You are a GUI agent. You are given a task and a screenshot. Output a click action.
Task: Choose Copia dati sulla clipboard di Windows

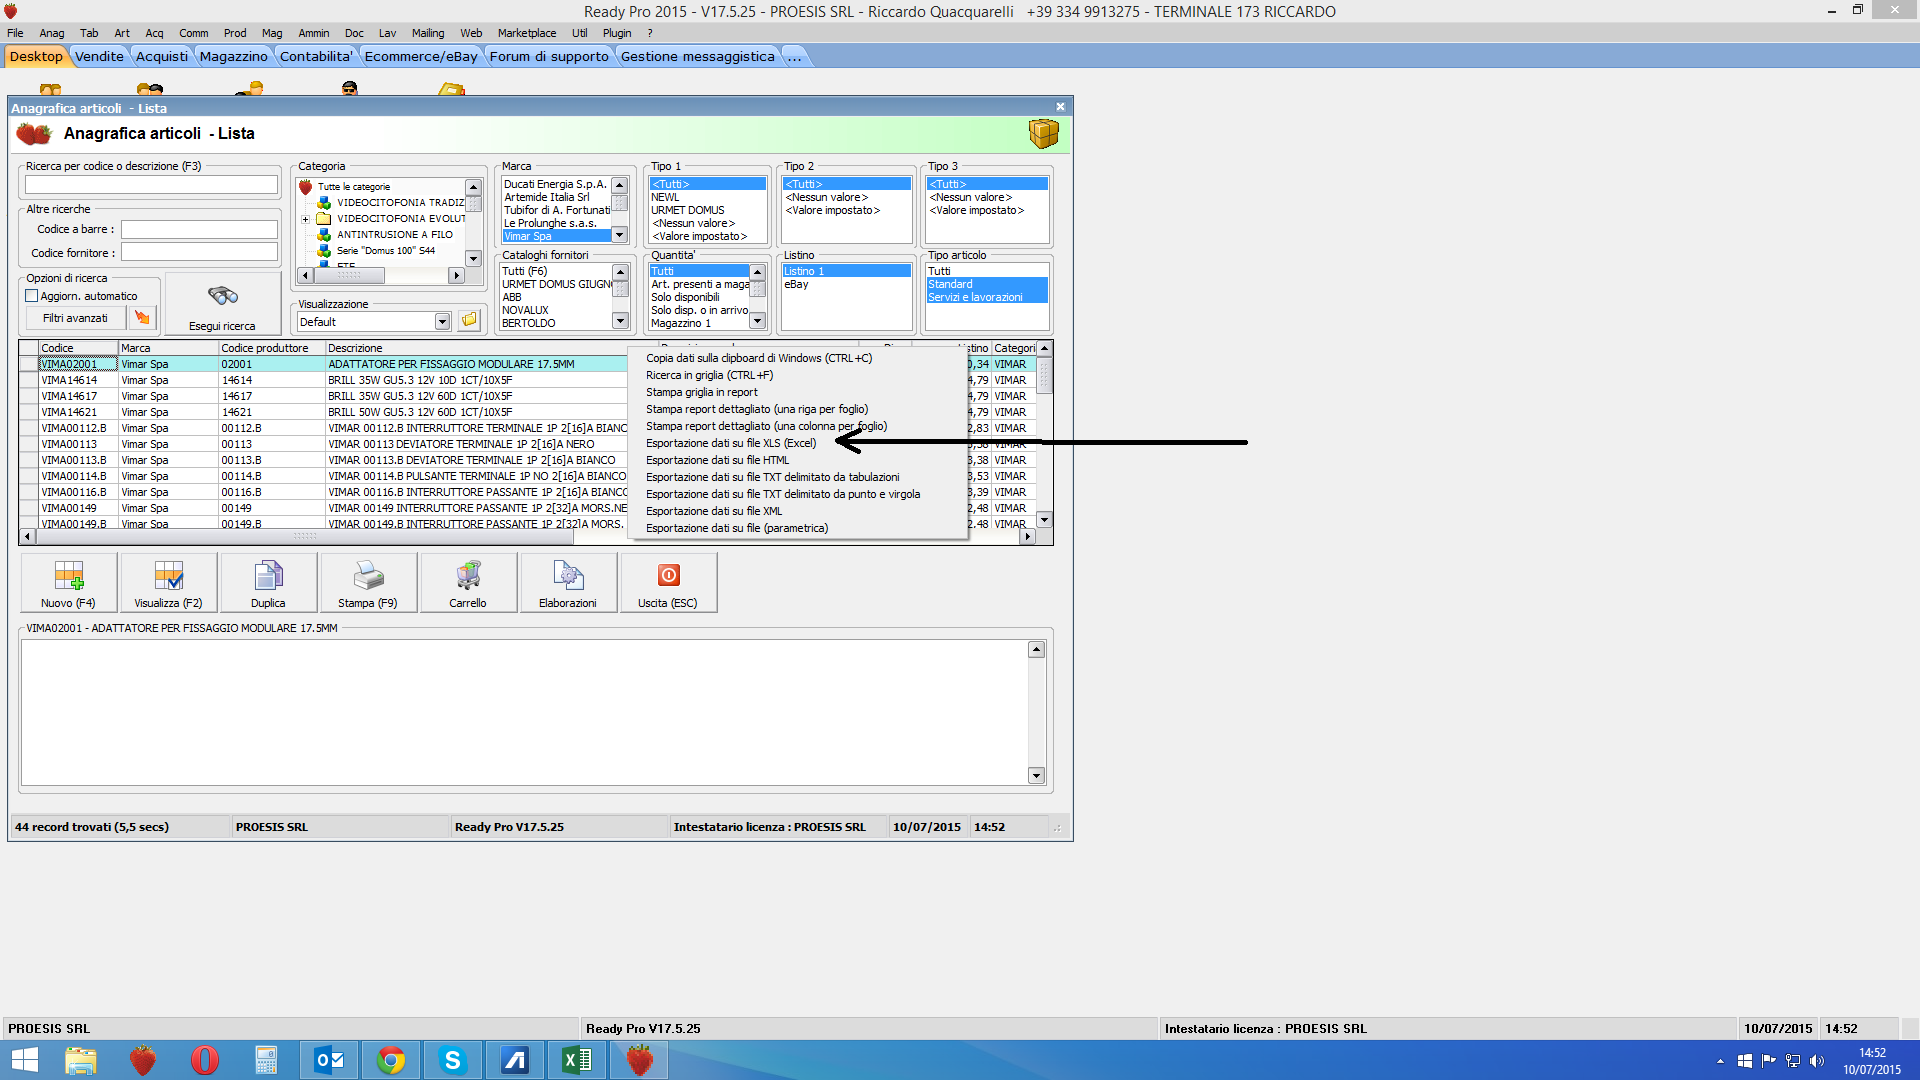point(759,358)
